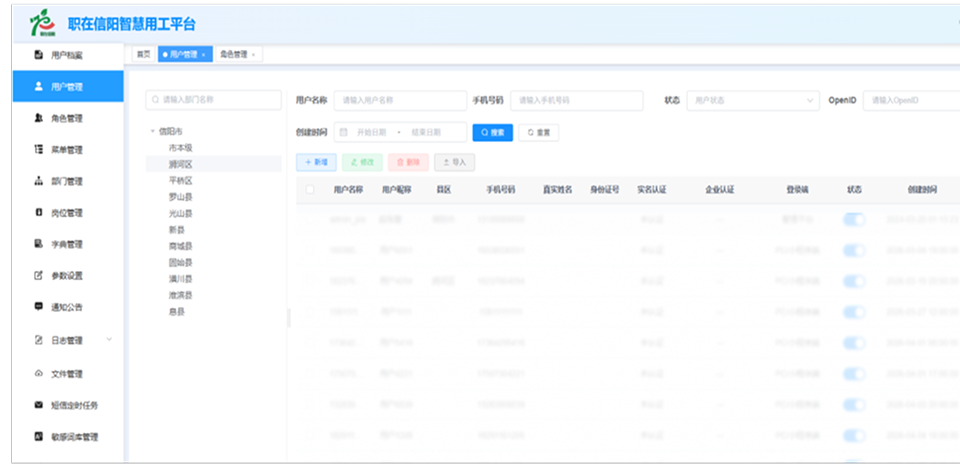Select the active 用户管理 tab
960x464 pixels.
coord(185,54)
